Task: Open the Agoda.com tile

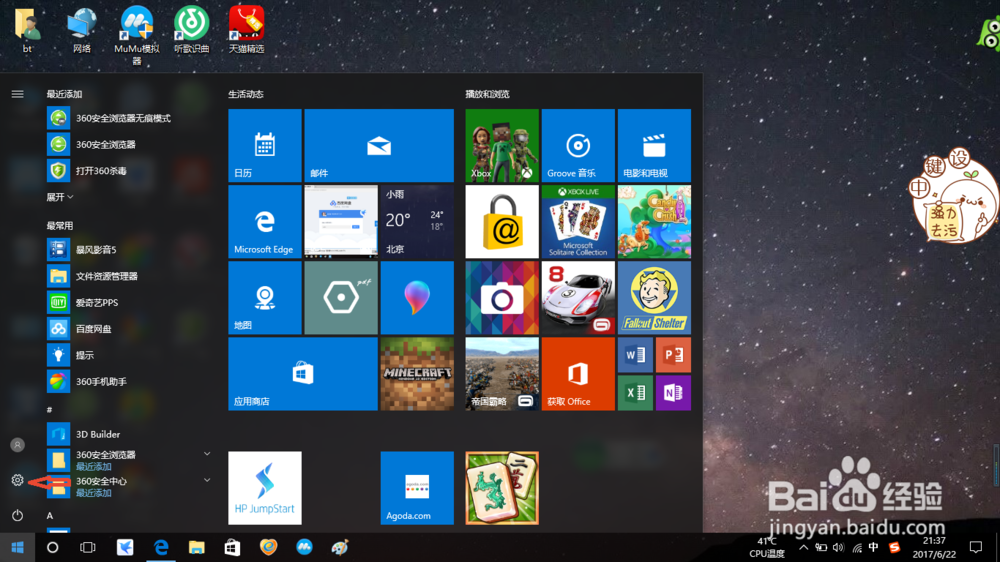Action: (x=417, y=488)
